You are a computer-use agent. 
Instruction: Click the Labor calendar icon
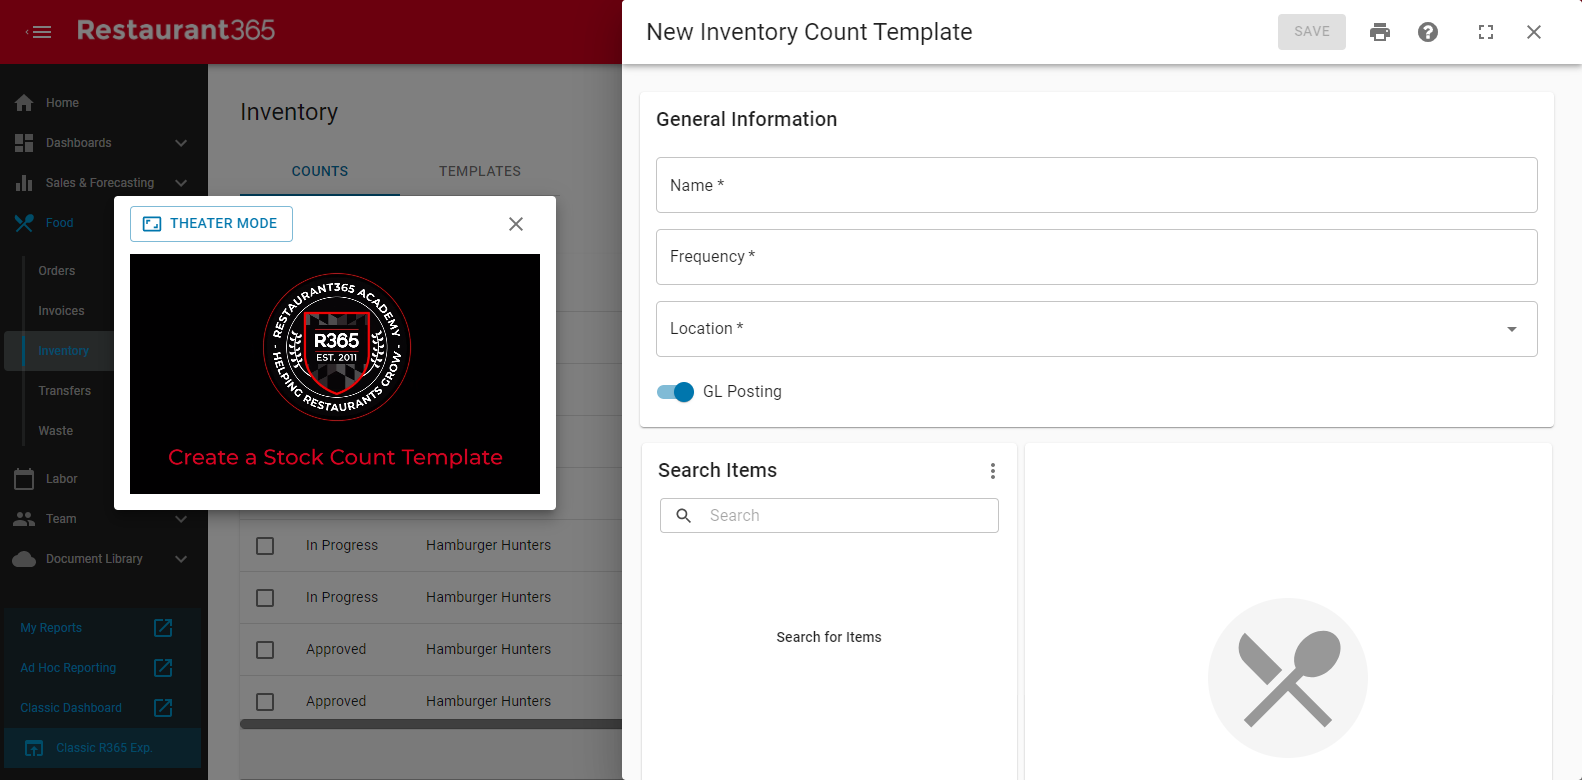coord(24,479)
